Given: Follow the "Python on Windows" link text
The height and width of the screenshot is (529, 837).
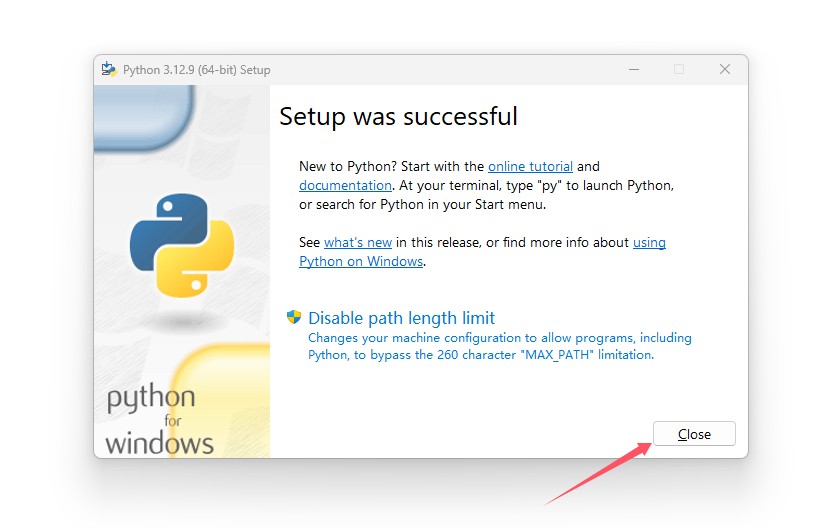Looking at the screenshot, I should click(x=361, y=262).
